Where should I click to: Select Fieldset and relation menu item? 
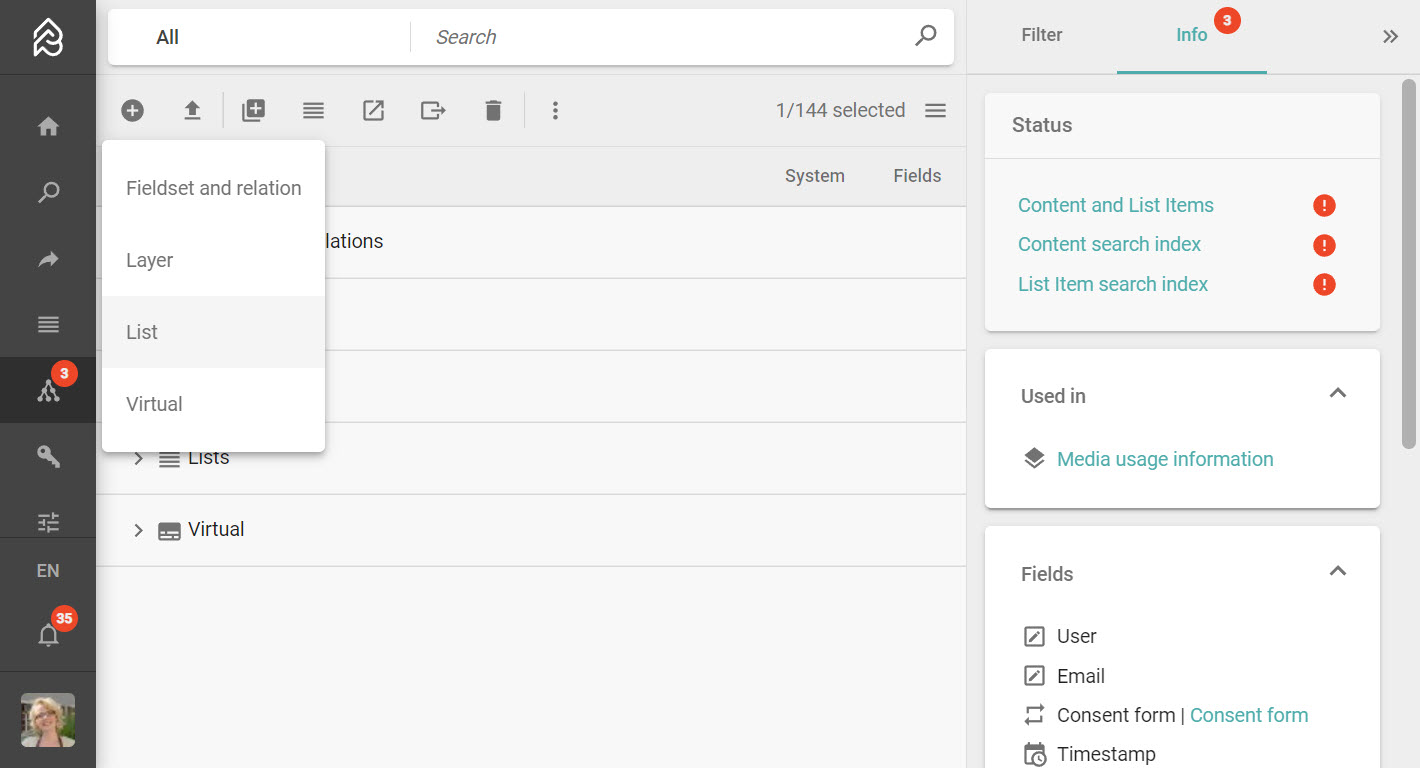[213, 188]
